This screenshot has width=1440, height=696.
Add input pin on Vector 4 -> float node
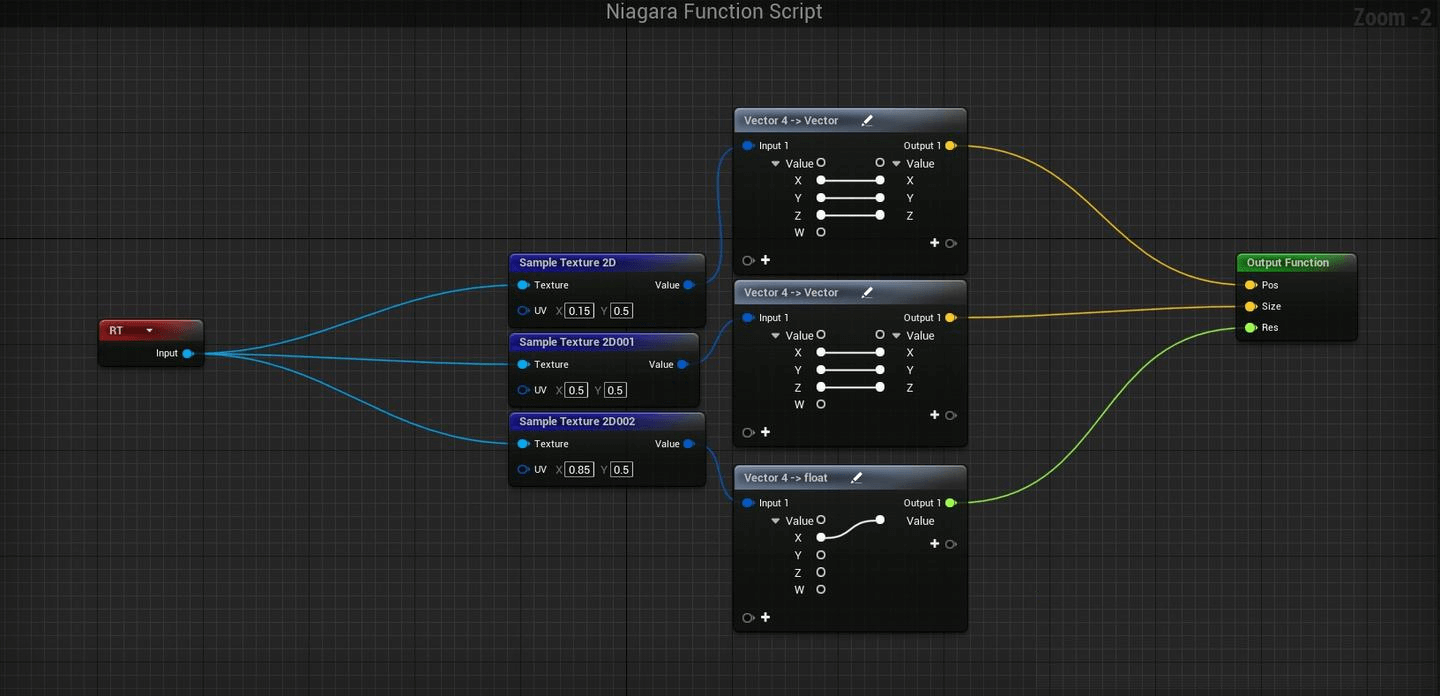(x=766, y=617)
